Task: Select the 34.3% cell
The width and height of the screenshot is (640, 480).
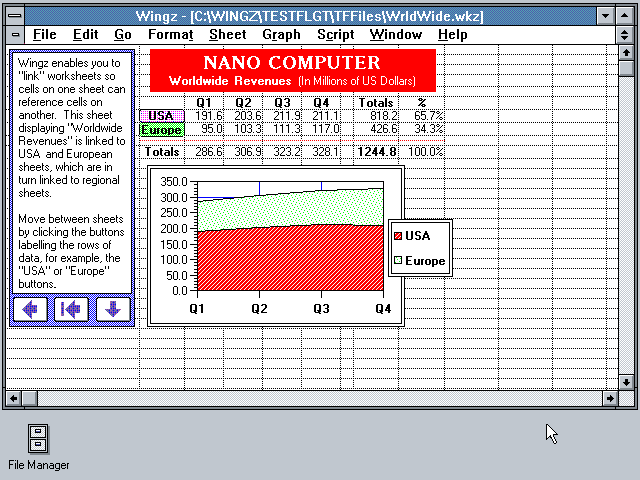Action: click(x=422, y=129)
